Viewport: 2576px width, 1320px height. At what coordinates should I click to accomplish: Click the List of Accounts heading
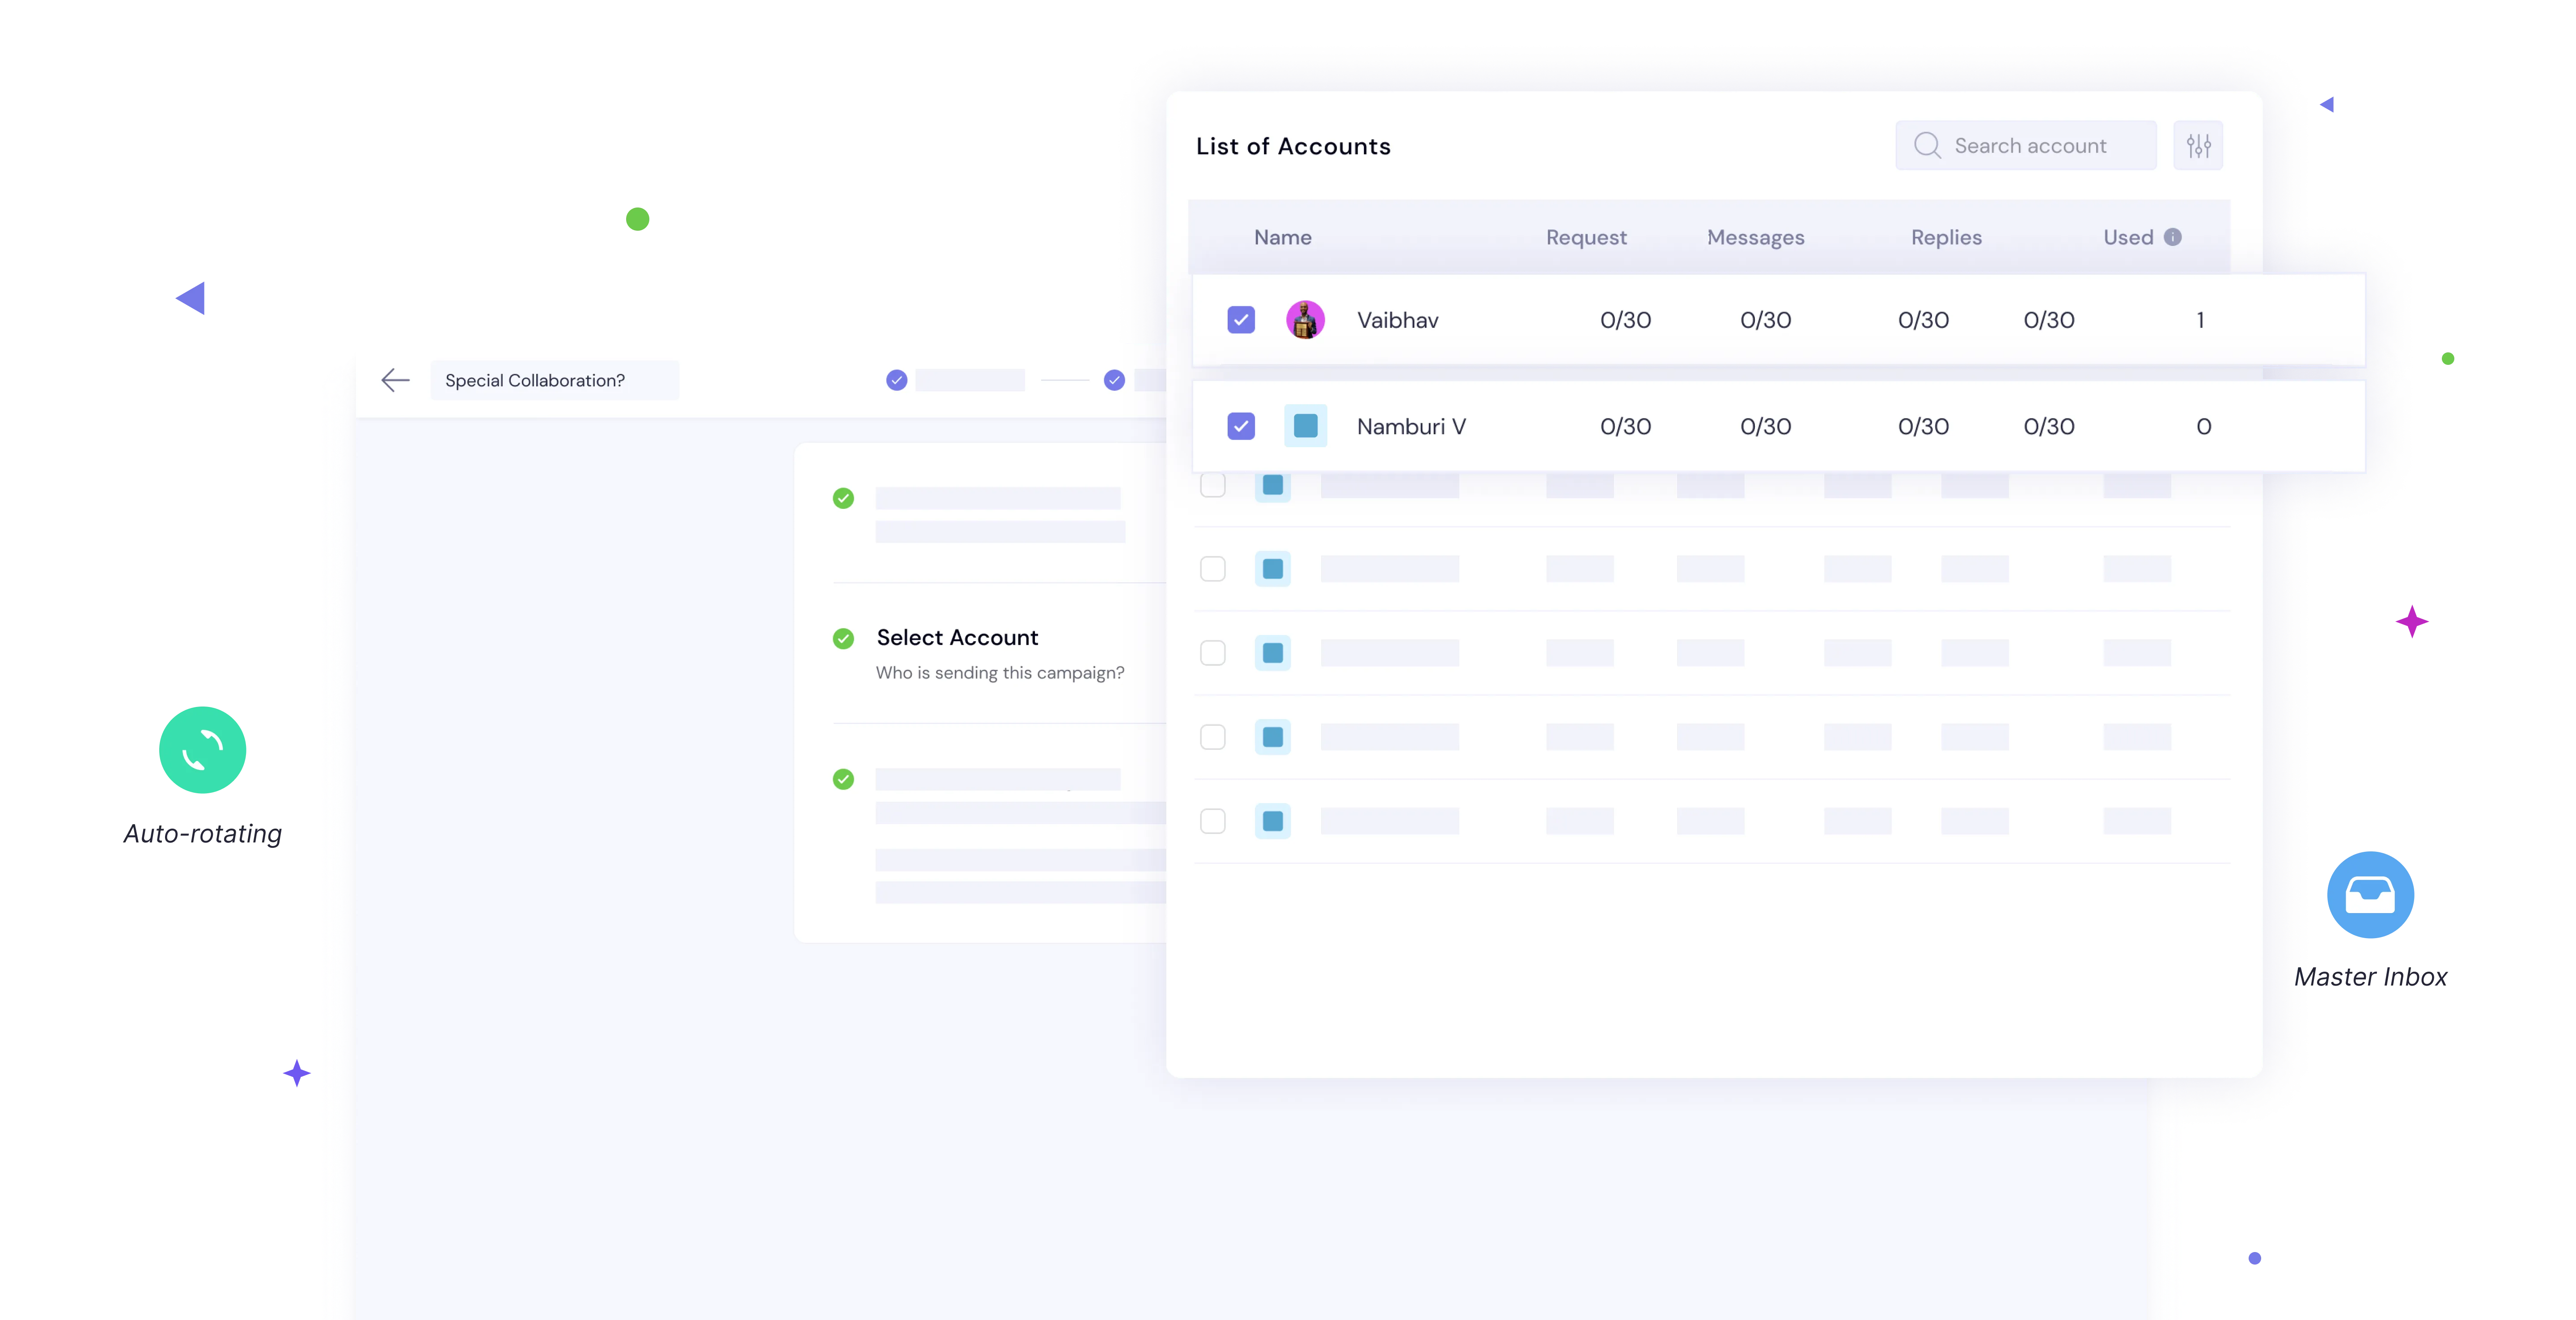pyautogui.click(x=1293, y=146)
